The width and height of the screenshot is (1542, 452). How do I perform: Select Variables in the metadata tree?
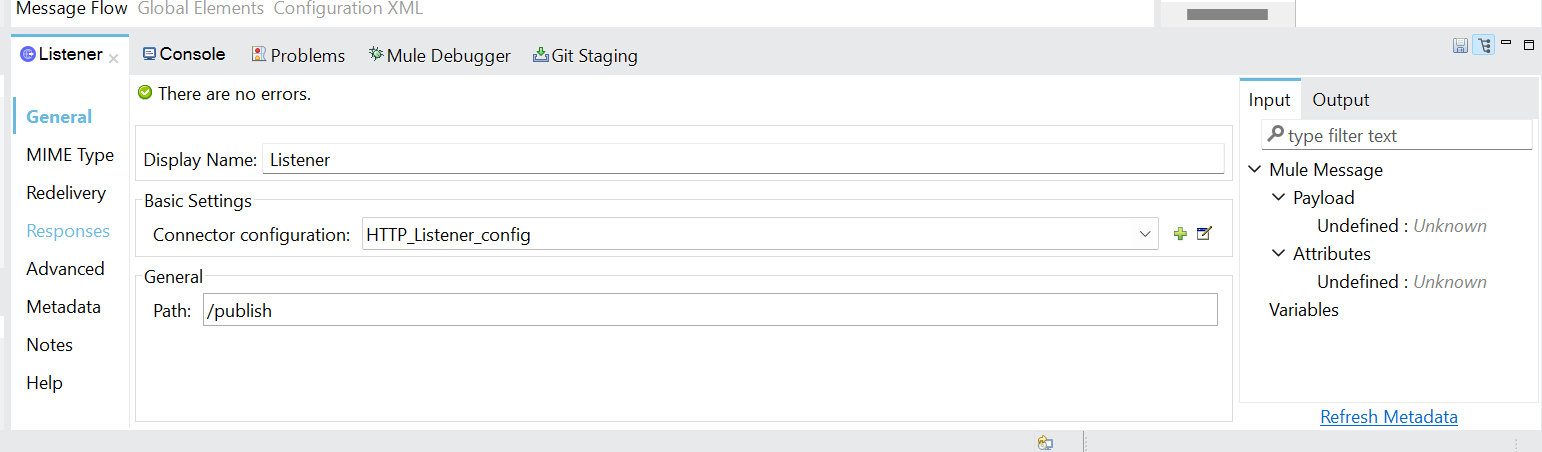[1303, 310]
